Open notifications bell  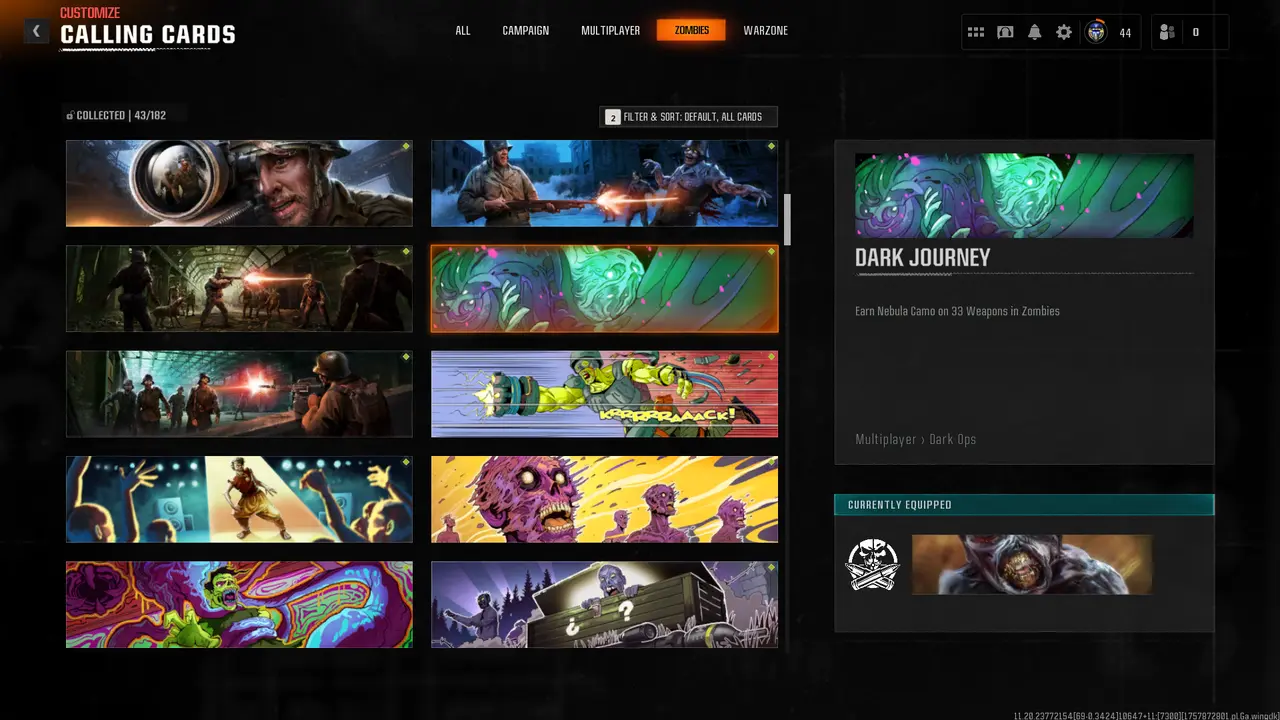(1034, 32)
